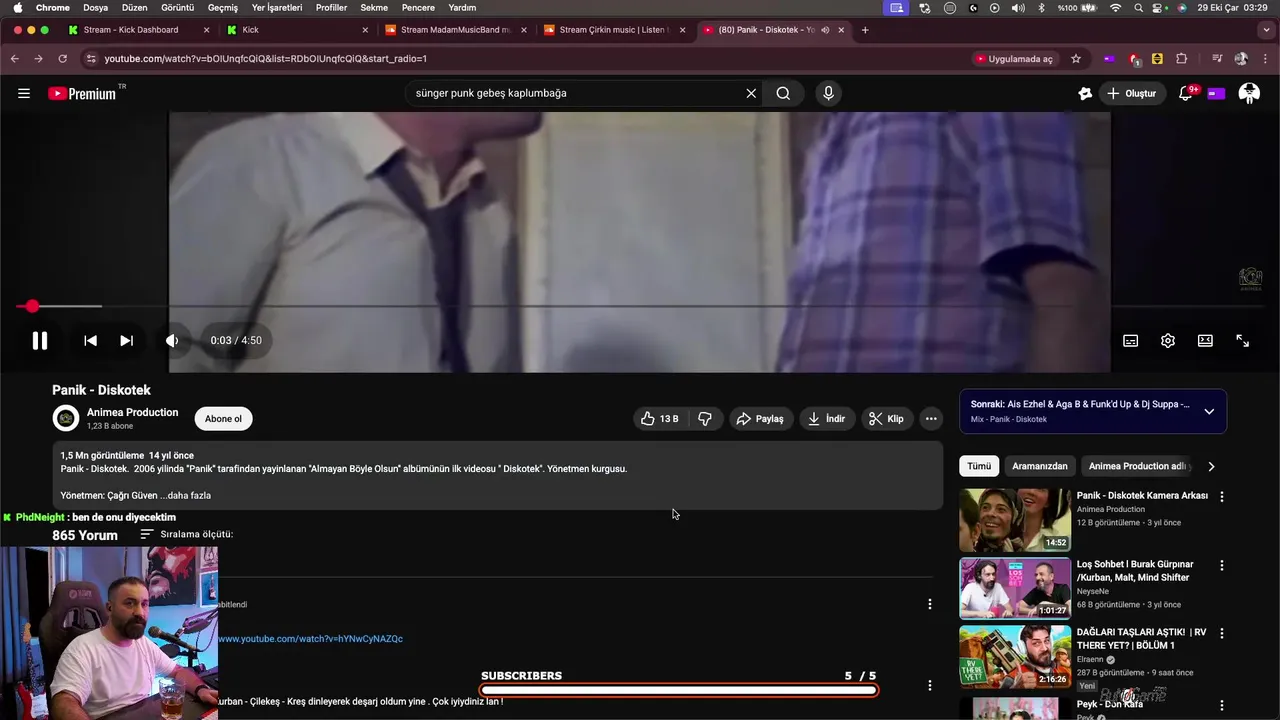Switch to Stream Çirkin music tab
The height and width of the screenshot is (720, 1280).
click(613, 30)
